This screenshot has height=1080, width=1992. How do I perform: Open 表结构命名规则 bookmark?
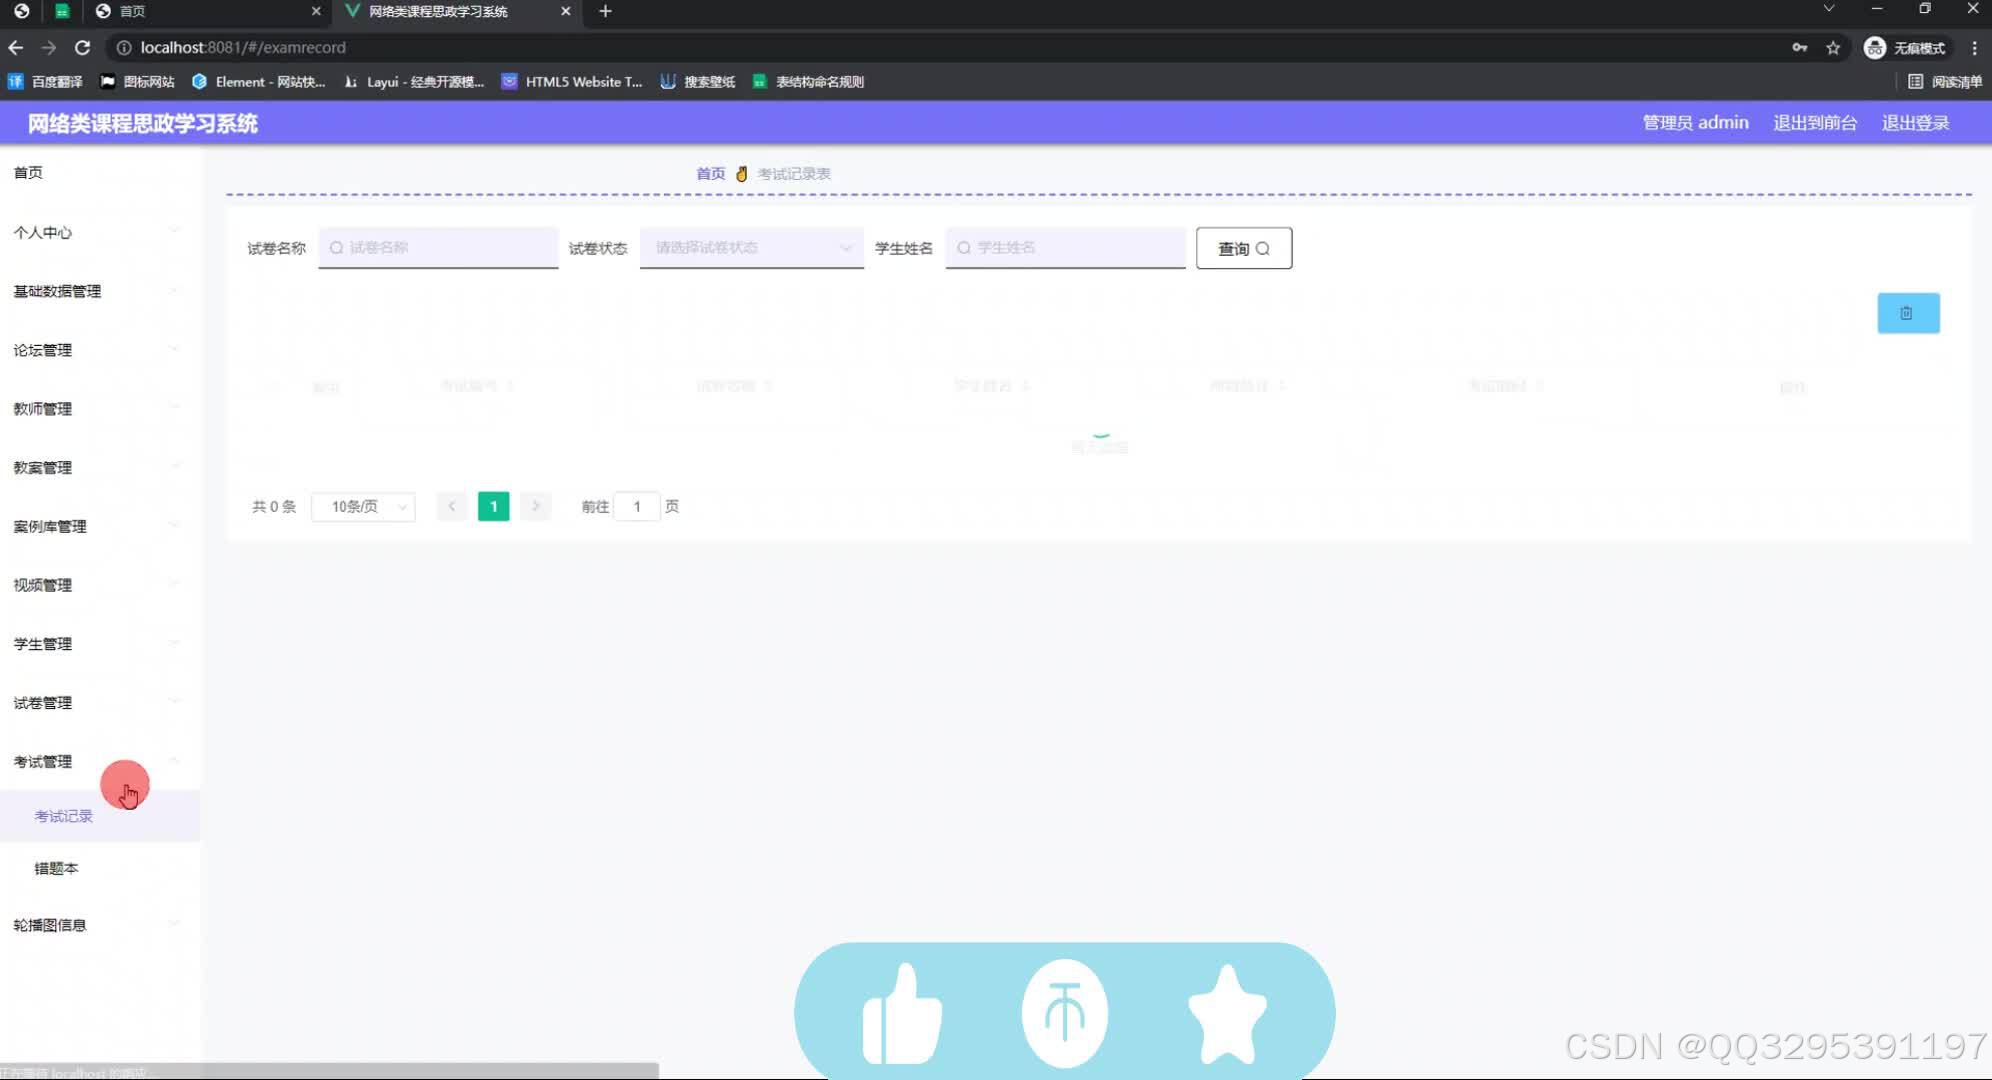[x=808, y=82]
